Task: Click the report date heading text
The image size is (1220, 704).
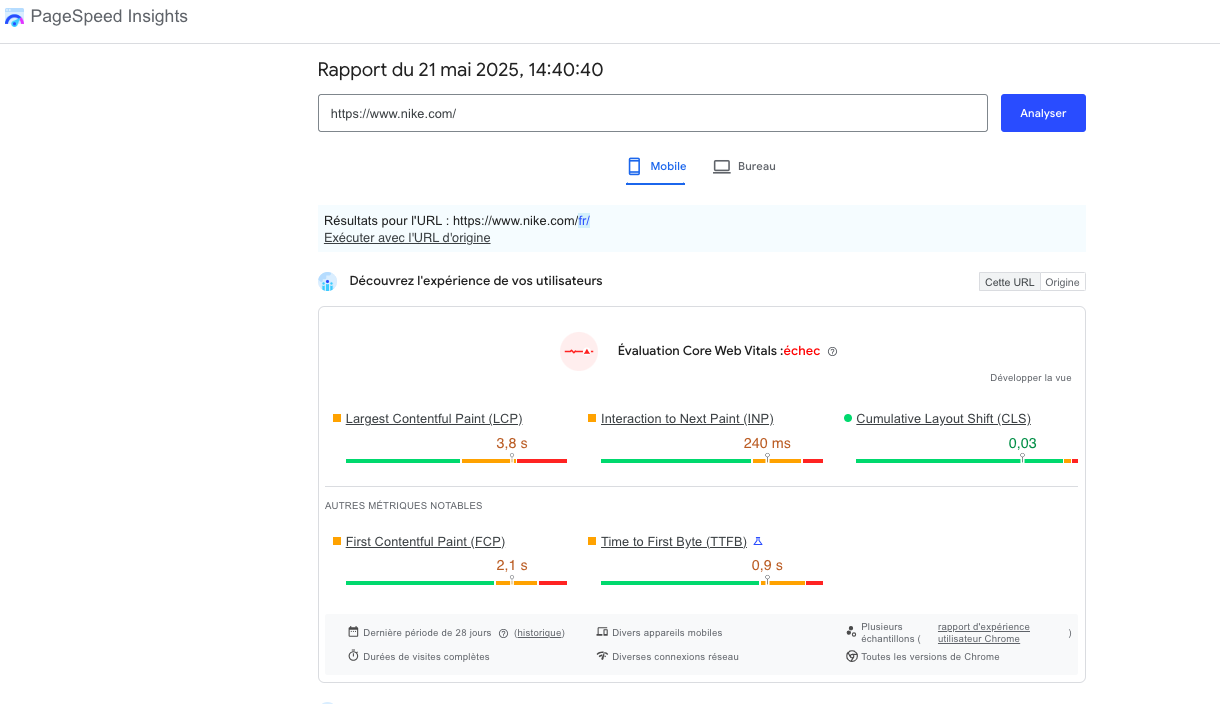Action: pos(460,70)
